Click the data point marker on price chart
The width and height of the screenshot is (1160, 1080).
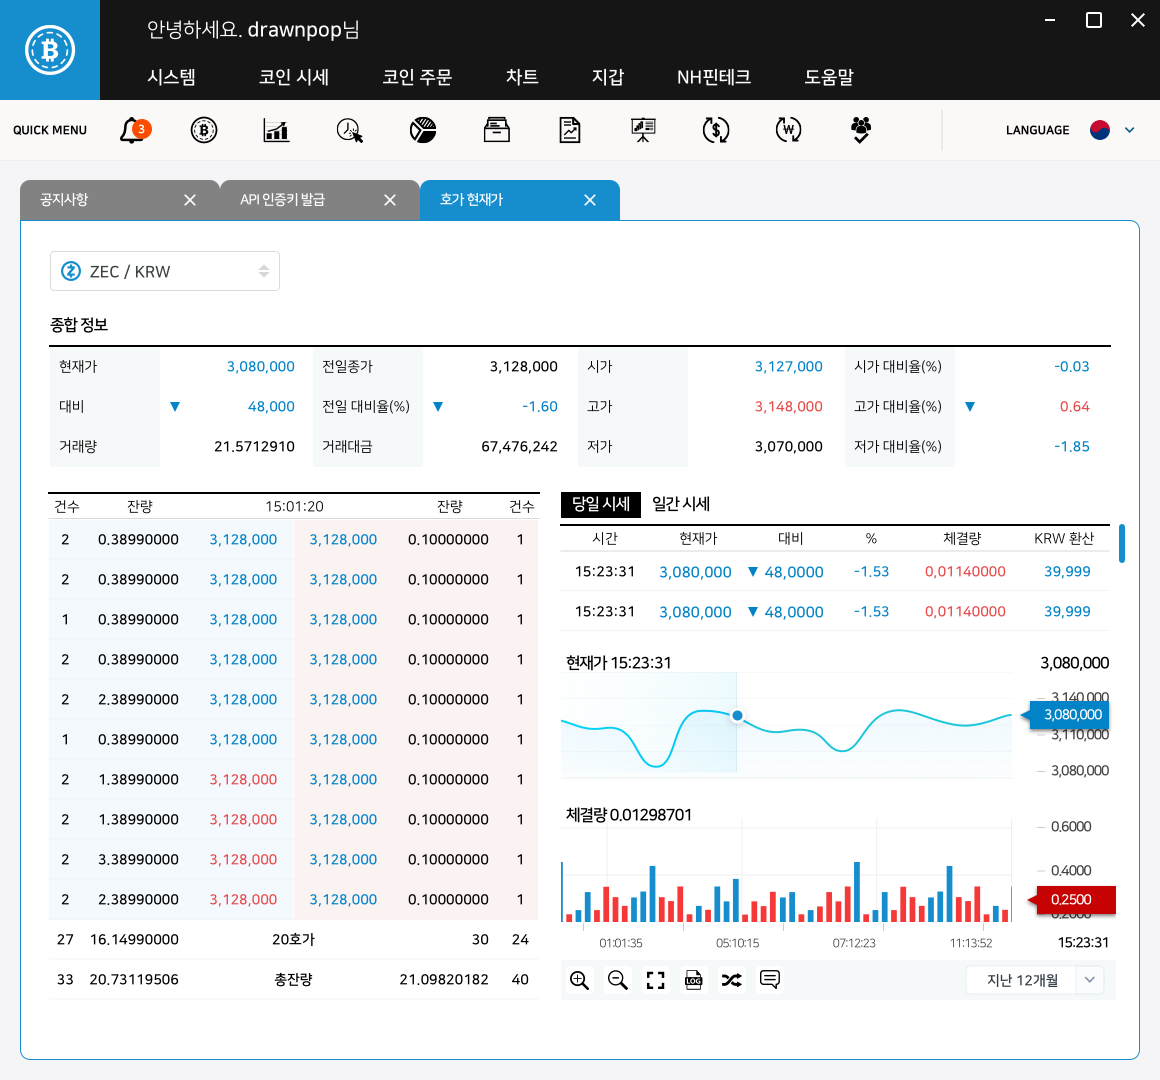click(737, 715)
